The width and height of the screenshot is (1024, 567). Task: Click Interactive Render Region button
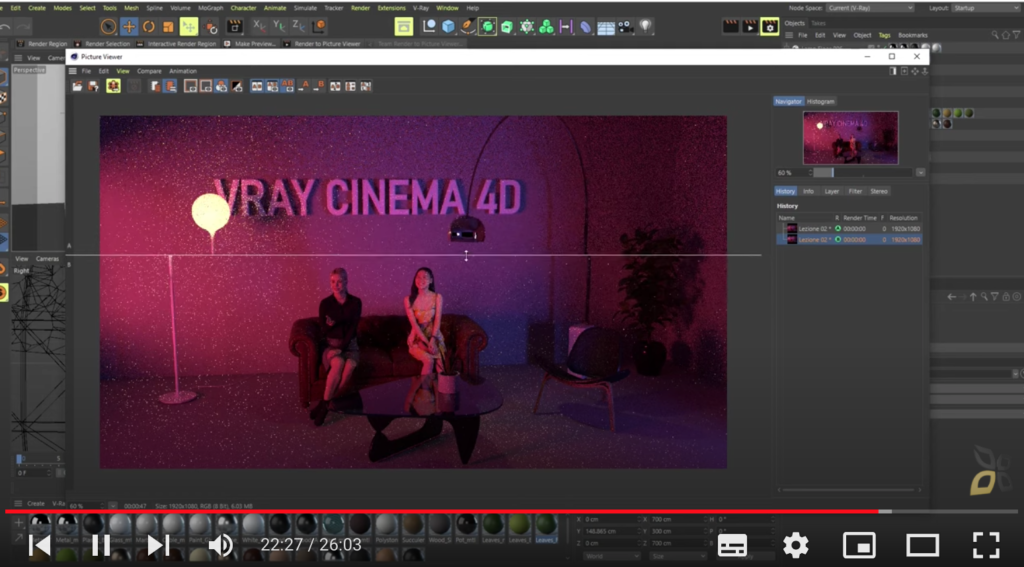pyautogui.click(x=176, y=44)
